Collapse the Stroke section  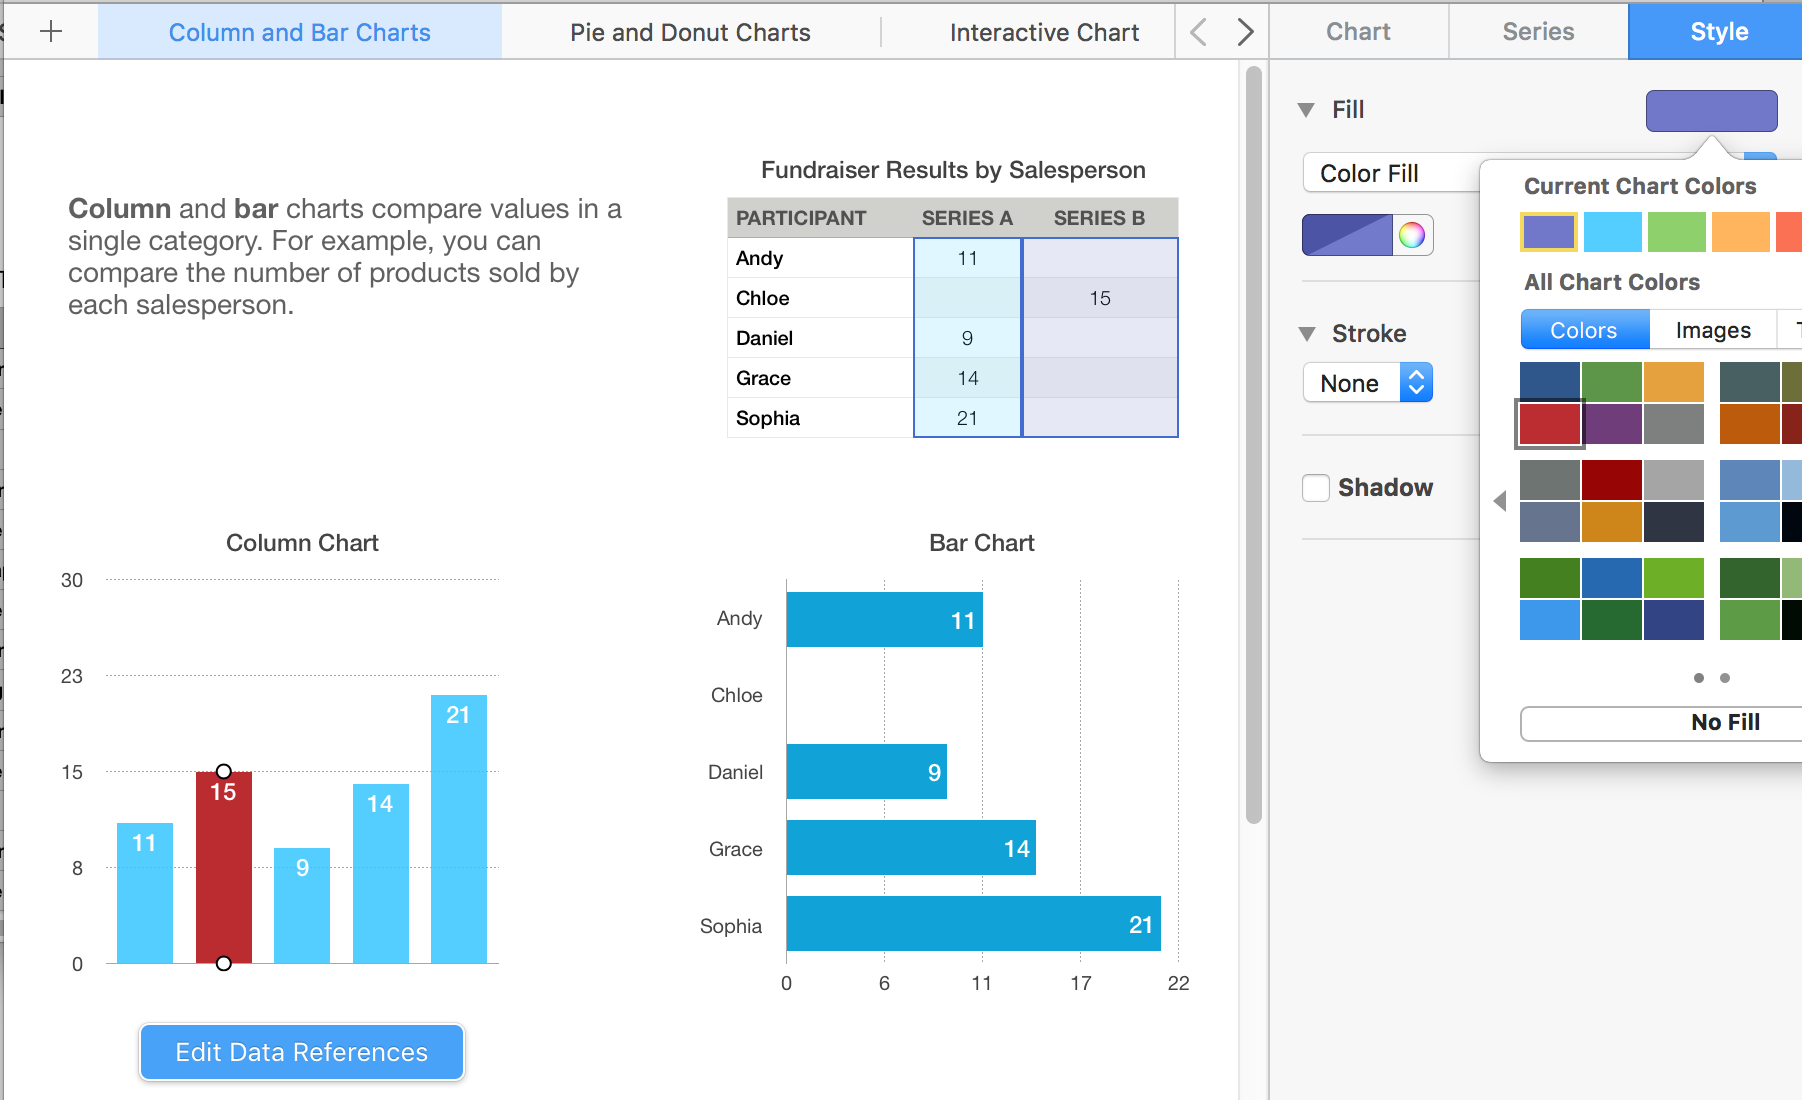click(1306, 334)
